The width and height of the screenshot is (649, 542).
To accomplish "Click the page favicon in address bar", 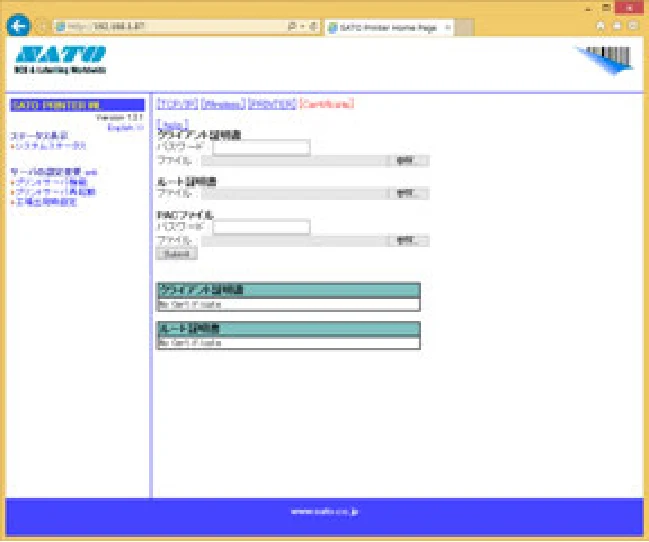I will pyautogui.click(x=60, y=27).
